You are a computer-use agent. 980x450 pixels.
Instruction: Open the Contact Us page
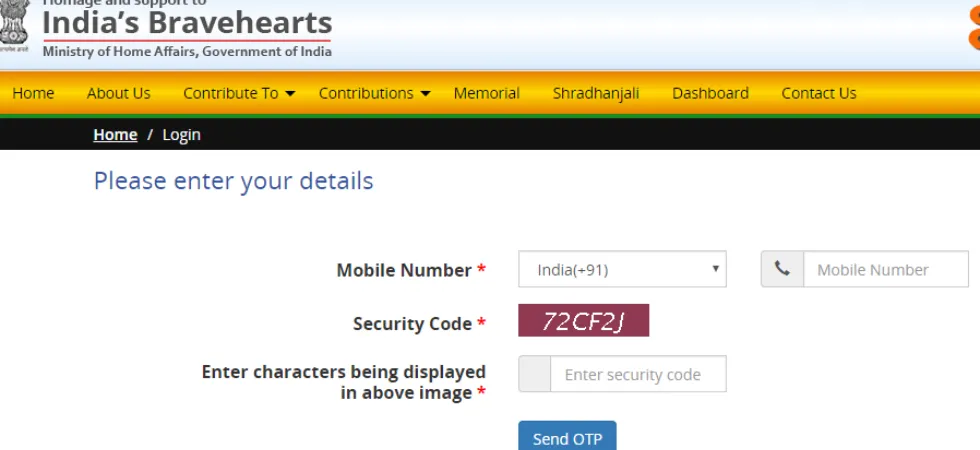coord(819,93)
